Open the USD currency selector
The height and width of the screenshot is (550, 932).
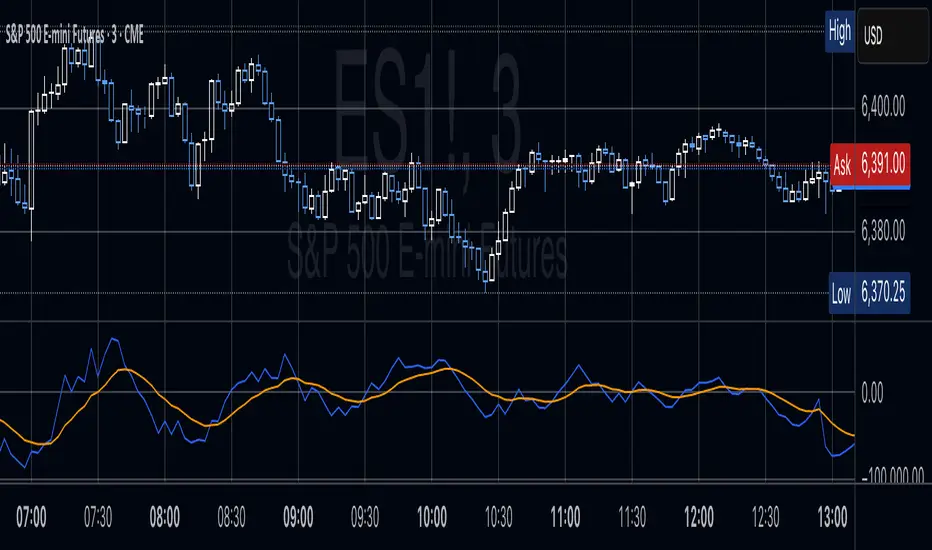click(892, 36)
